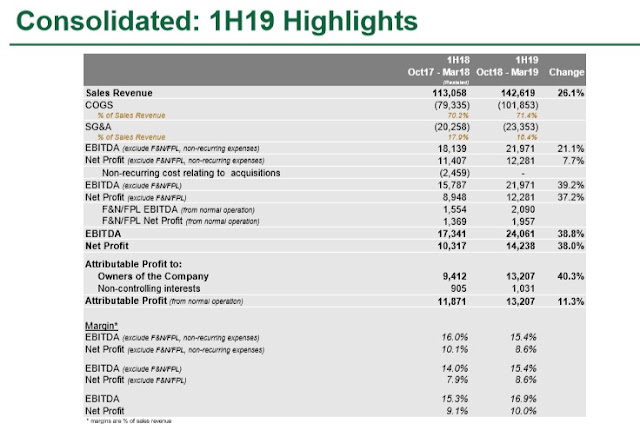This screenshot has width=640, height=424.
Task: Select the 10.1% net profit margin
Action: (454, 350)
